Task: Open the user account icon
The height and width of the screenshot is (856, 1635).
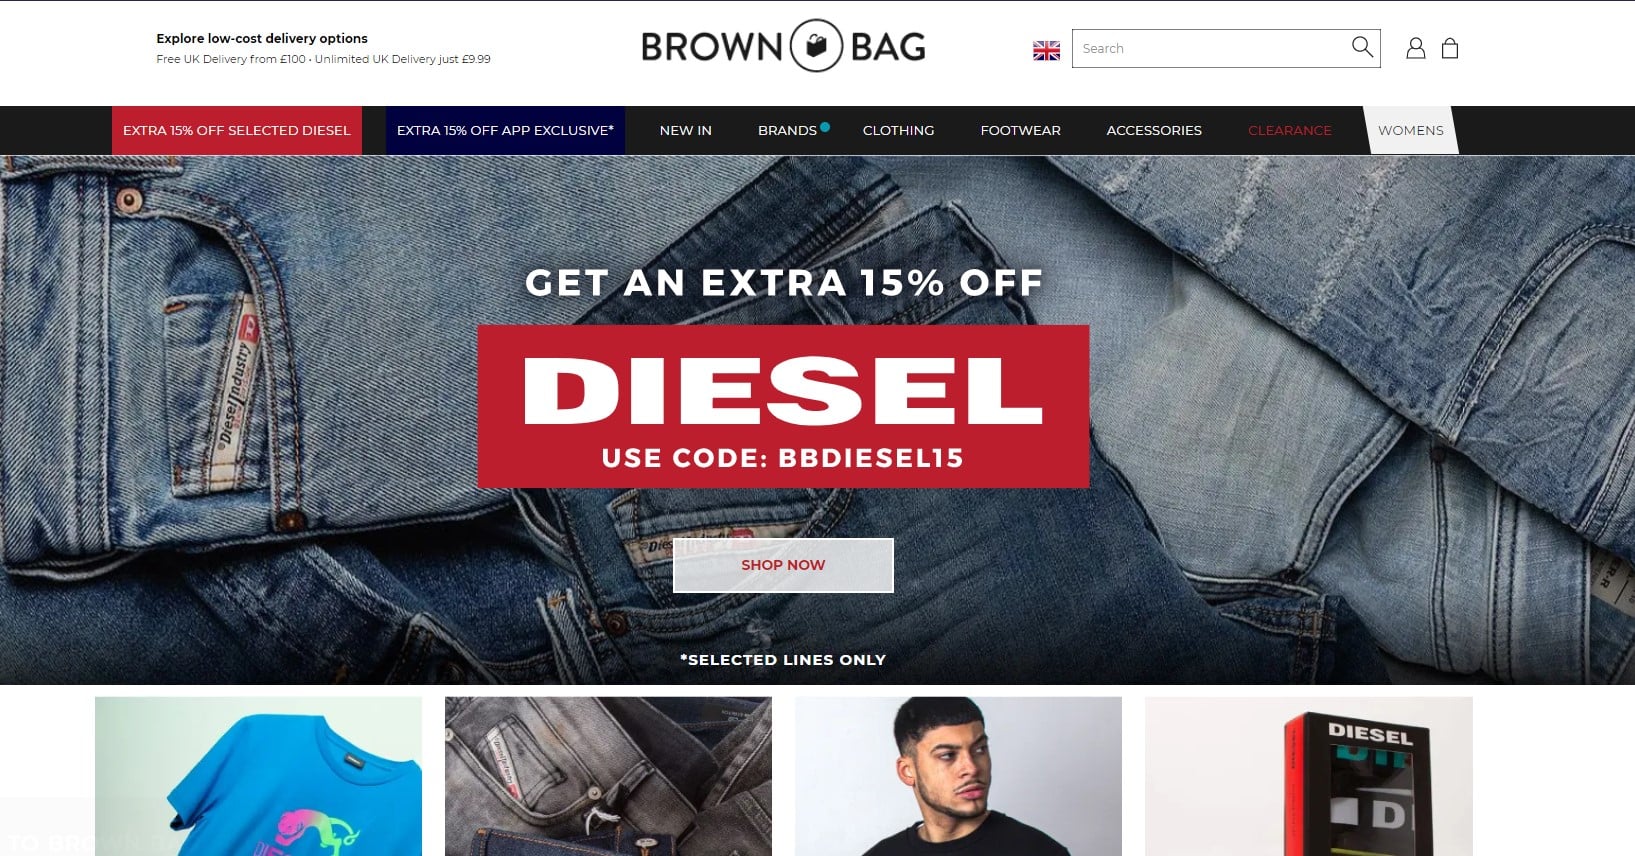Action: (x=1415, y=48)
